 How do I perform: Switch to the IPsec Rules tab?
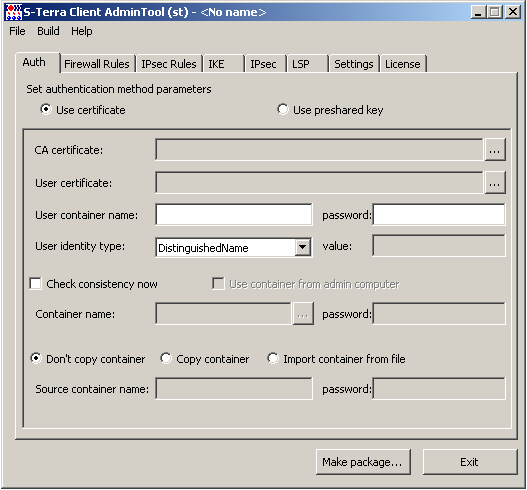(169, 64)
